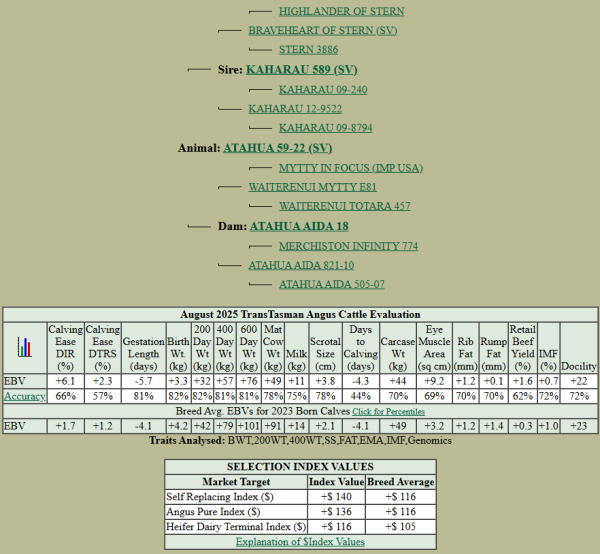
Task: Open HIGHLANDER OF STERN pedigree link
Action: [341, 11]
